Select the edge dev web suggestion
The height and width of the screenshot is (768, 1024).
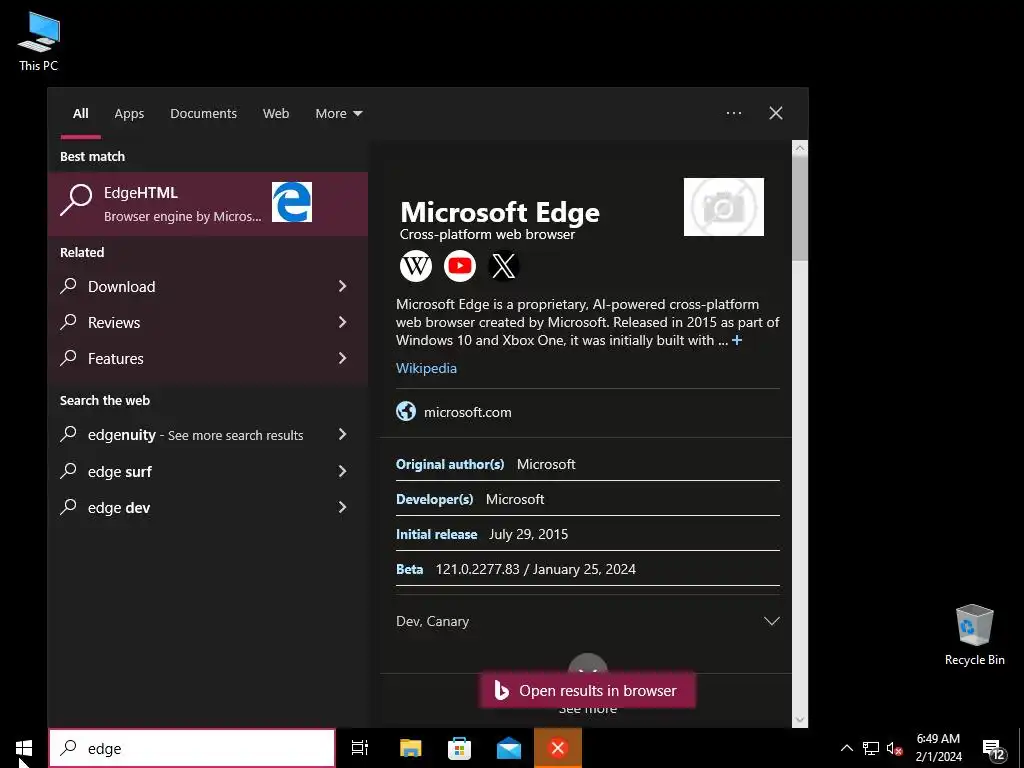208,507
